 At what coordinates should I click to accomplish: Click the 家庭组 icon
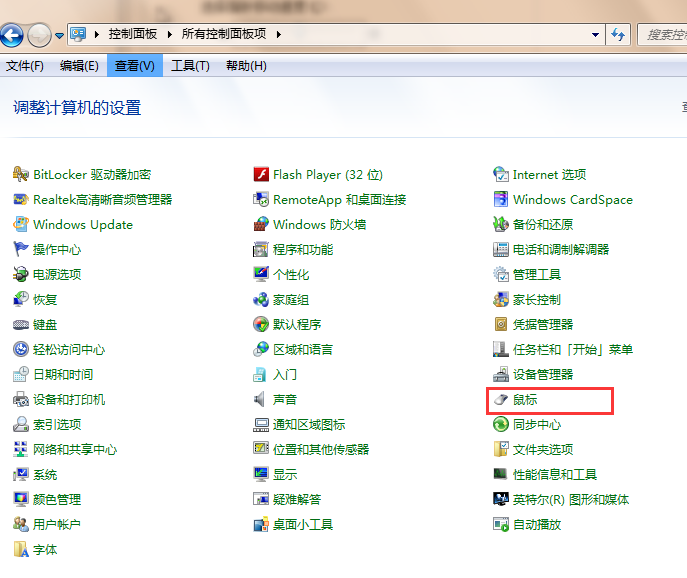click(261, 299)
